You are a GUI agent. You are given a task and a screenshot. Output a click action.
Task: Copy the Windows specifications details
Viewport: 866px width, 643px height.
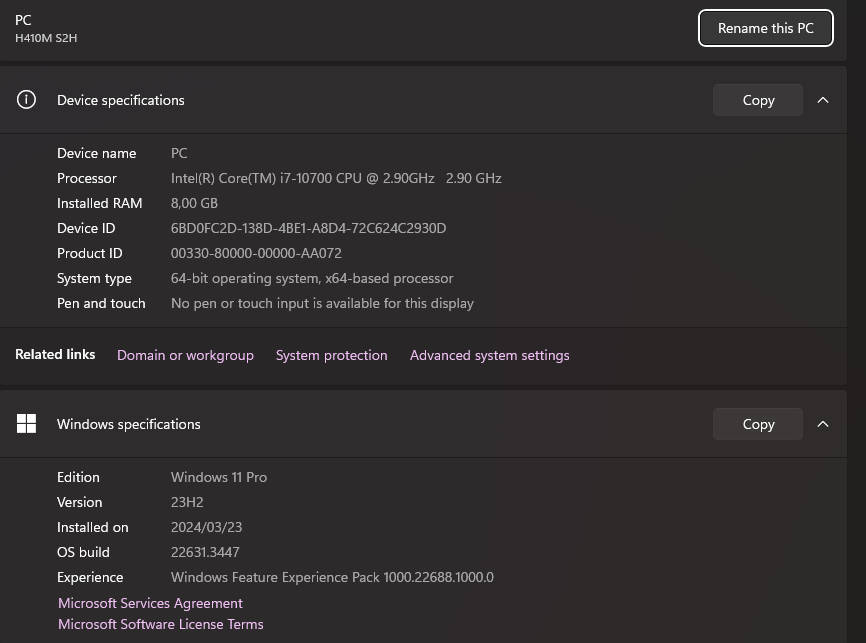click(x=757, y=423)
